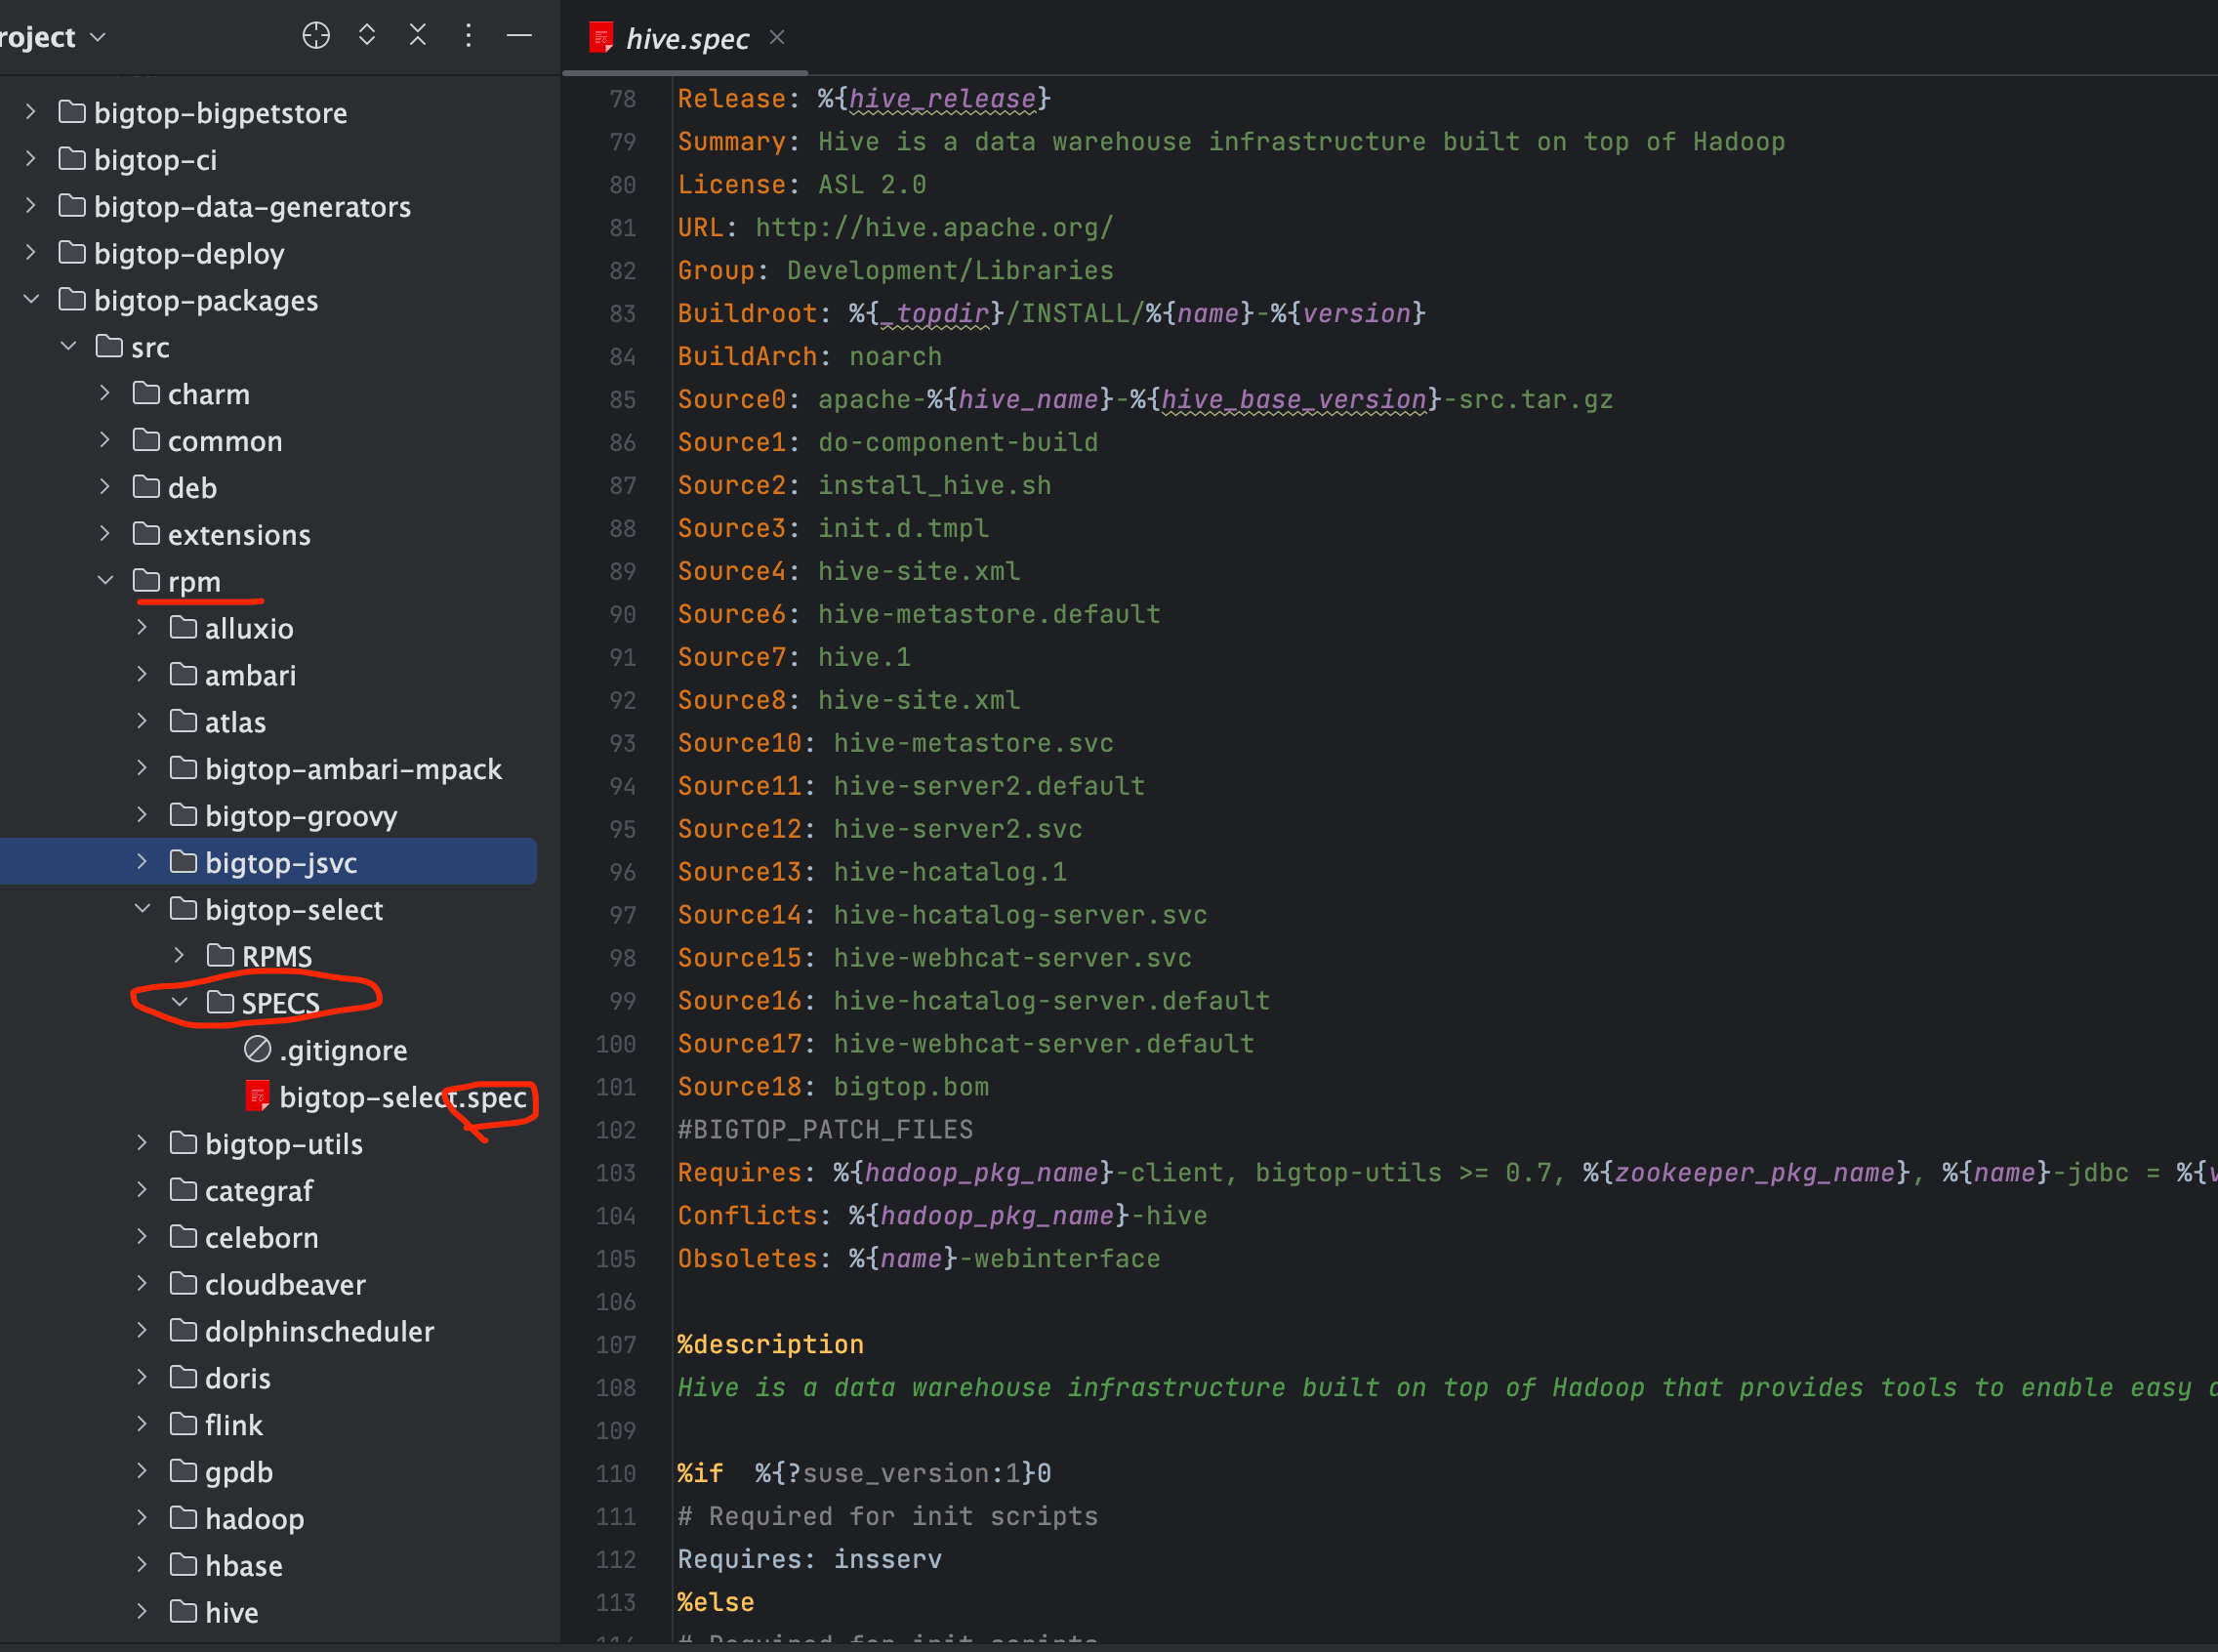
Task: Open the project panel options menu (three dots)
Action: pyautogui.click(x=468, y=36)
